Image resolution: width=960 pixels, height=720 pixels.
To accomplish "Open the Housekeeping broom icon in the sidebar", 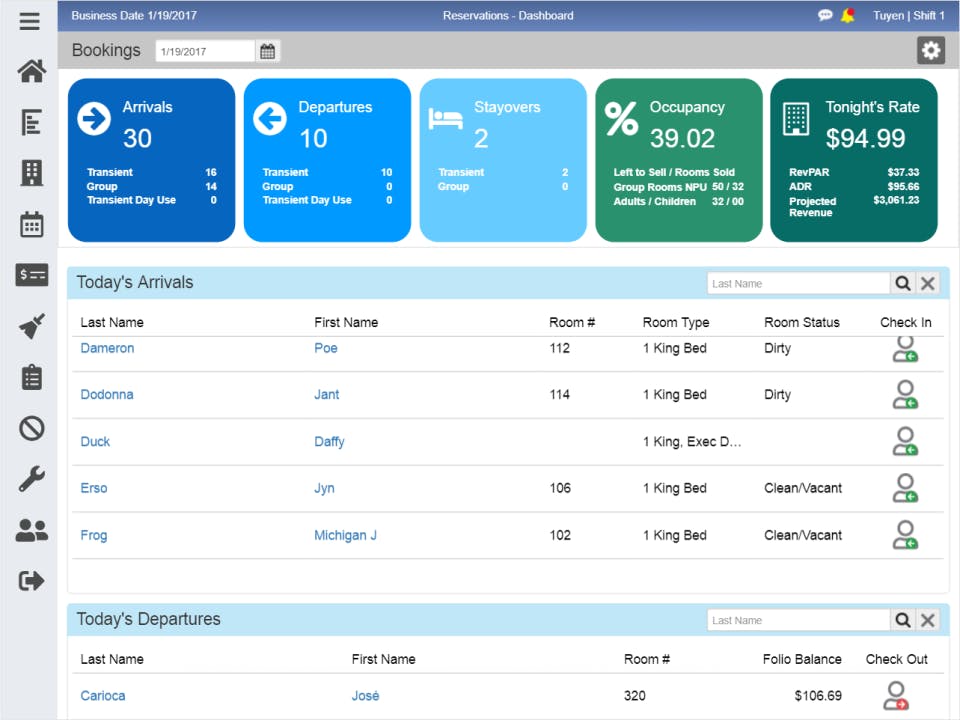I will 31,327.
